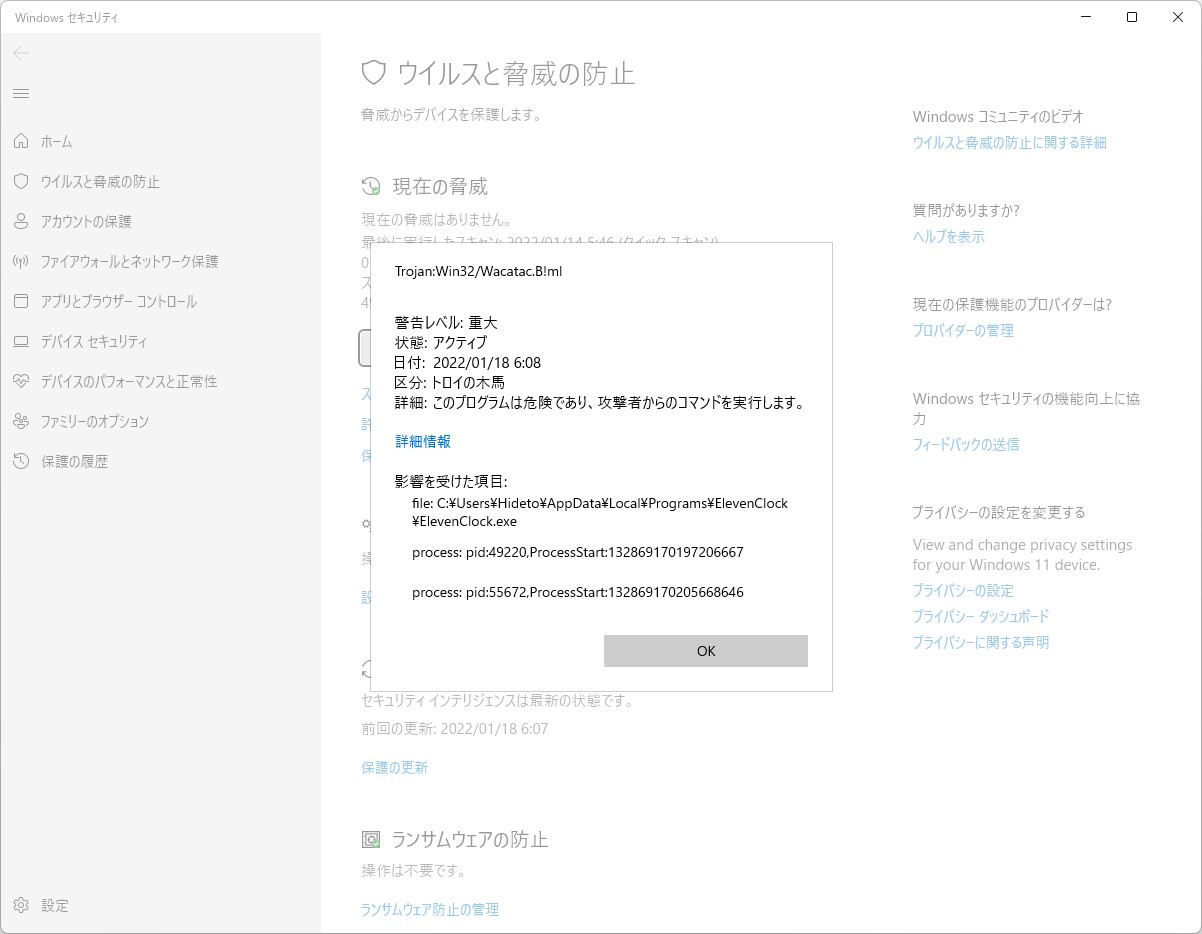Open ファイアウォールとネットワーク保護 in the sidebar
This screenshot has height=934, width=1202.
coord(110,261)
